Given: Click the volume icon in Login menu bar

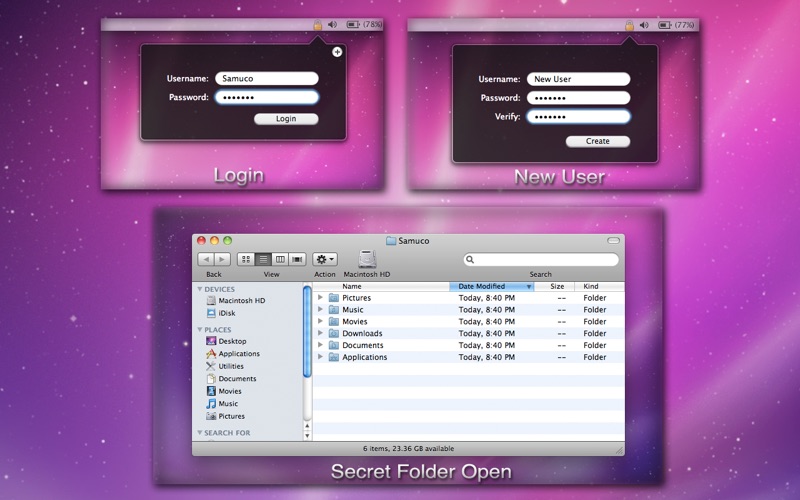Looking at the screenshot, I should pyautogui.click(x=333, y=24).
